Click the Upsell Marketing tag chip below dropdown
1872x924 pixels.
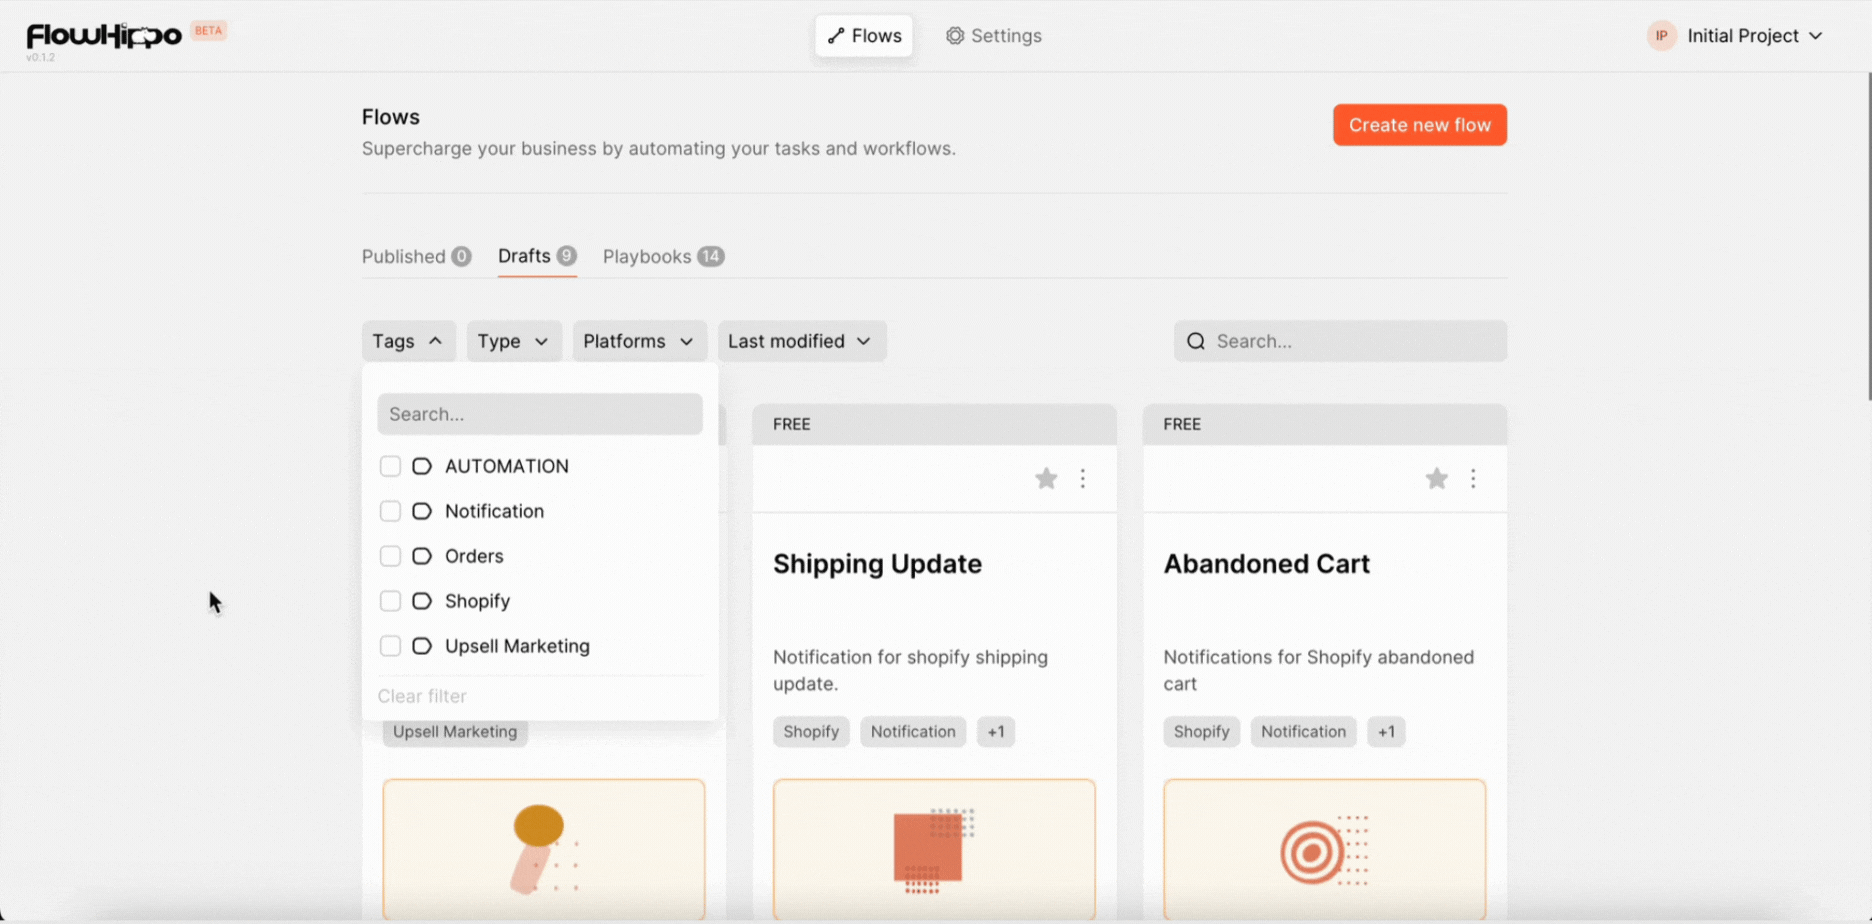(455, 733)
